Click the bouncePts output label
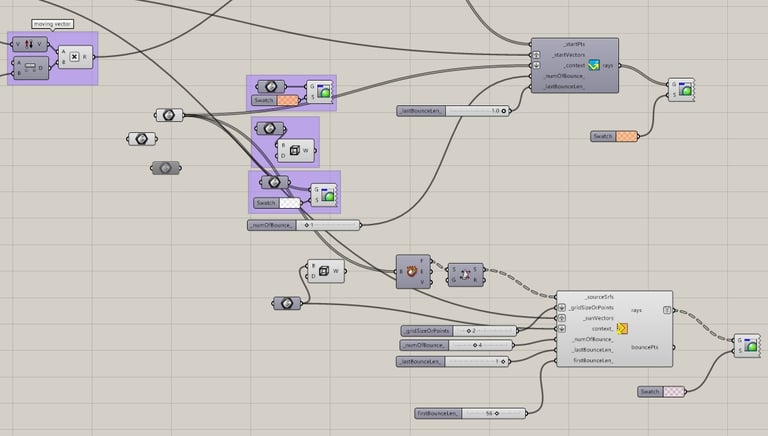The image size is (768, 436). coord(644,347)
